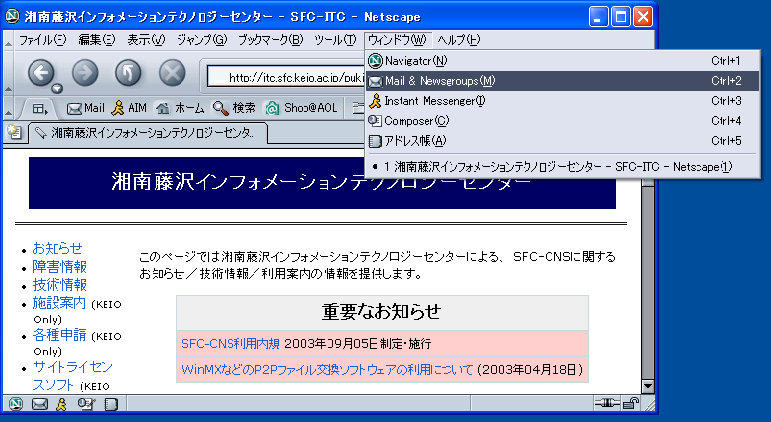Viewport: 771px width, 422px height.
Task: Expand the Back button history dropdown arrow
Action: click(x=57, y=88)
